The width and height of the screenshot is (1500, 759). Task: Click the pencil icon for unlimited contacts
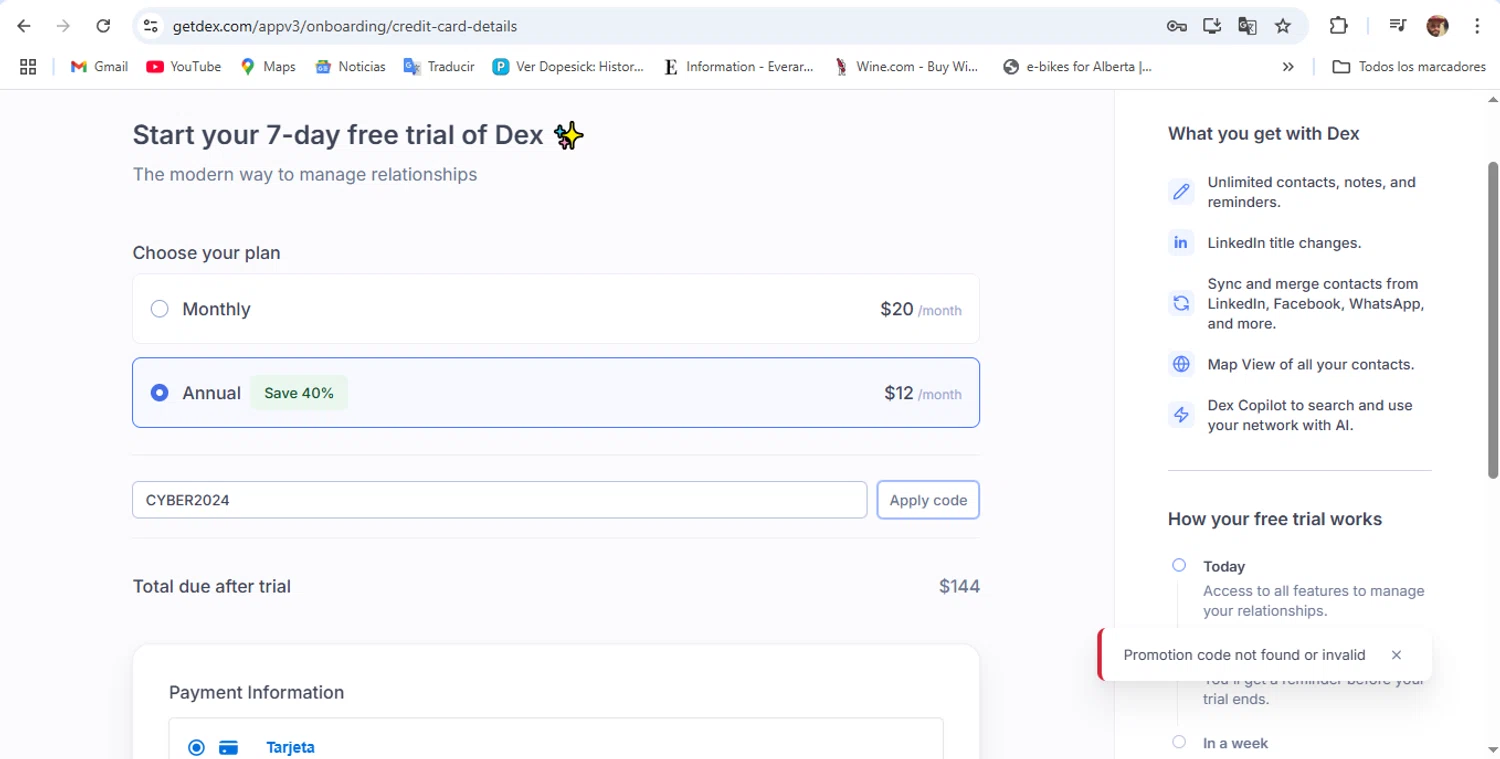pyautogui.click(x=1181, y=192)
